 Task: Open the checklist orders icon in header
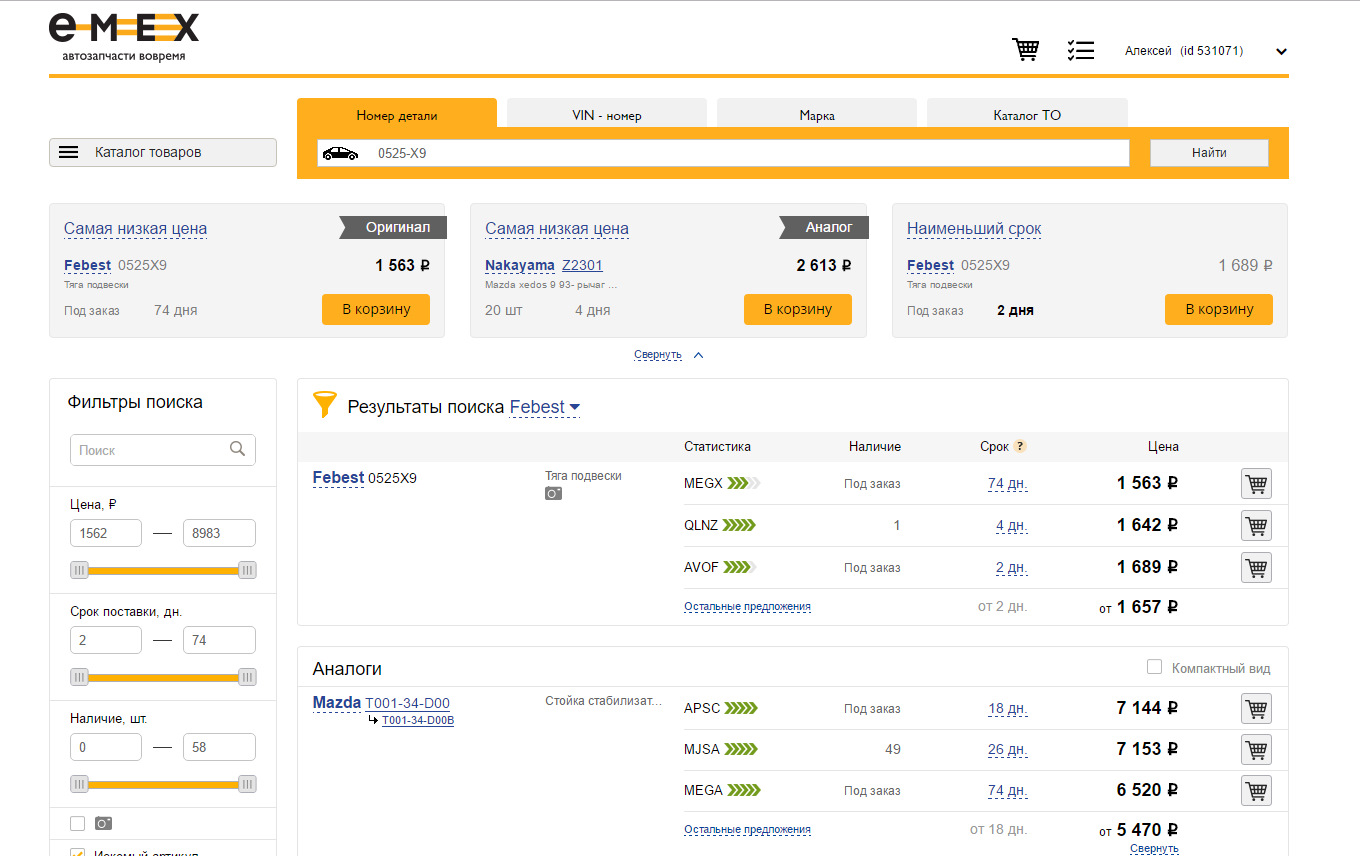1081,50
